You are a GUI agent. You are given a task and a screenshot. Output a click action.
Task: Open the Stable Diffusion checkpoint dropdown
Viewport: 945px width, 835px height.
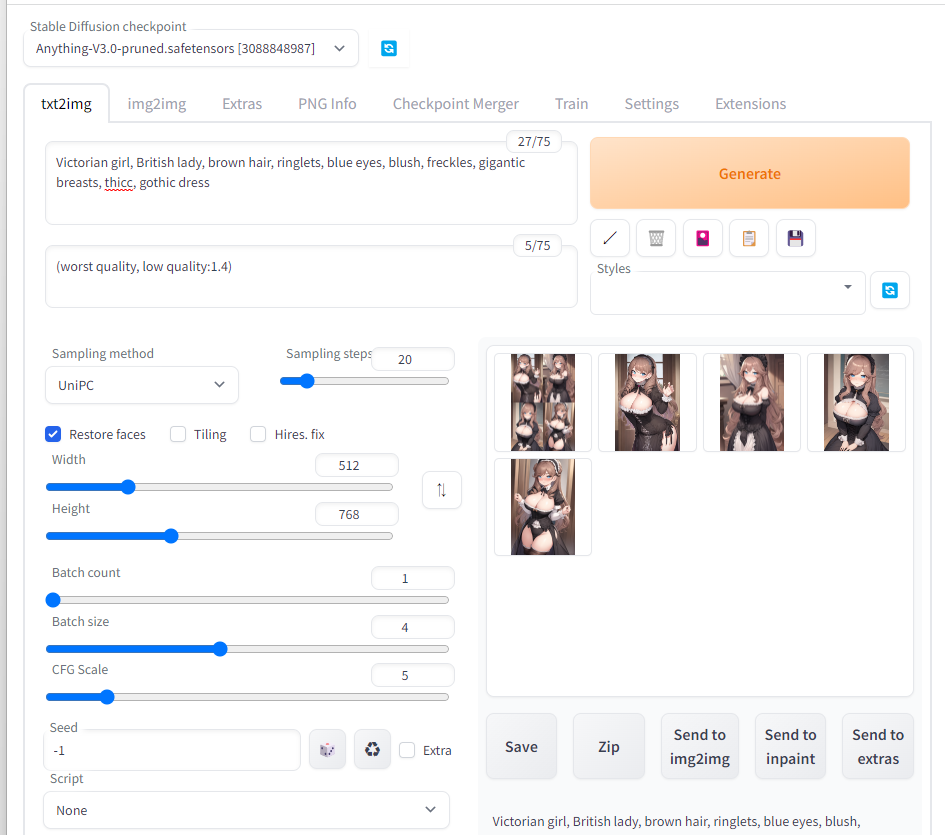[x=190, y=48]
